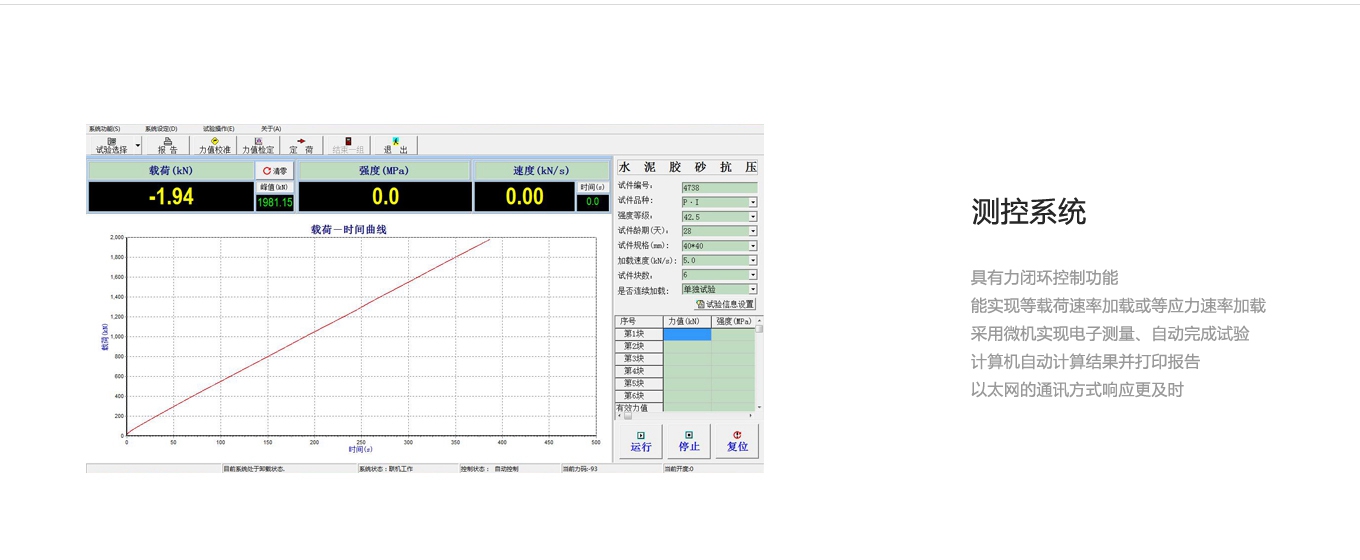
Task: Expand the 试验选择 dropdown arrow
Action: pyautogui.click(x=138, y=147)
